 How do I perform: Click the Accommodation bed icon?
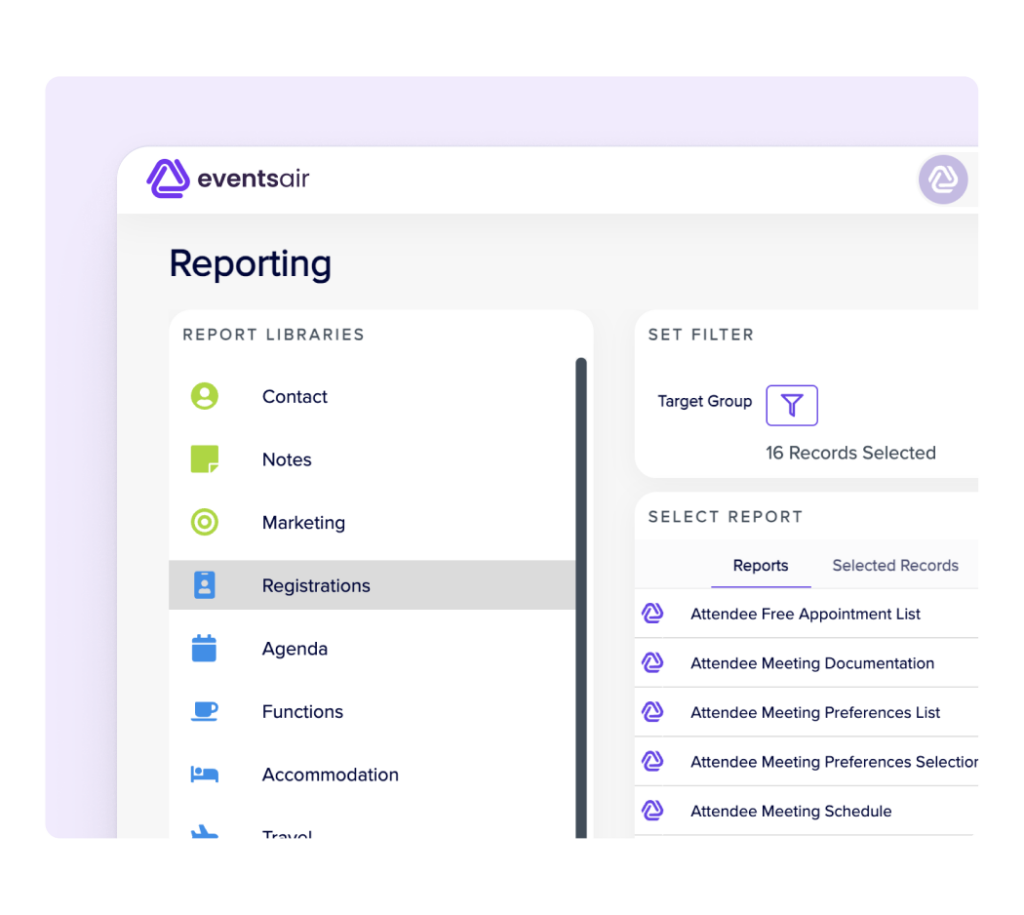204,774
